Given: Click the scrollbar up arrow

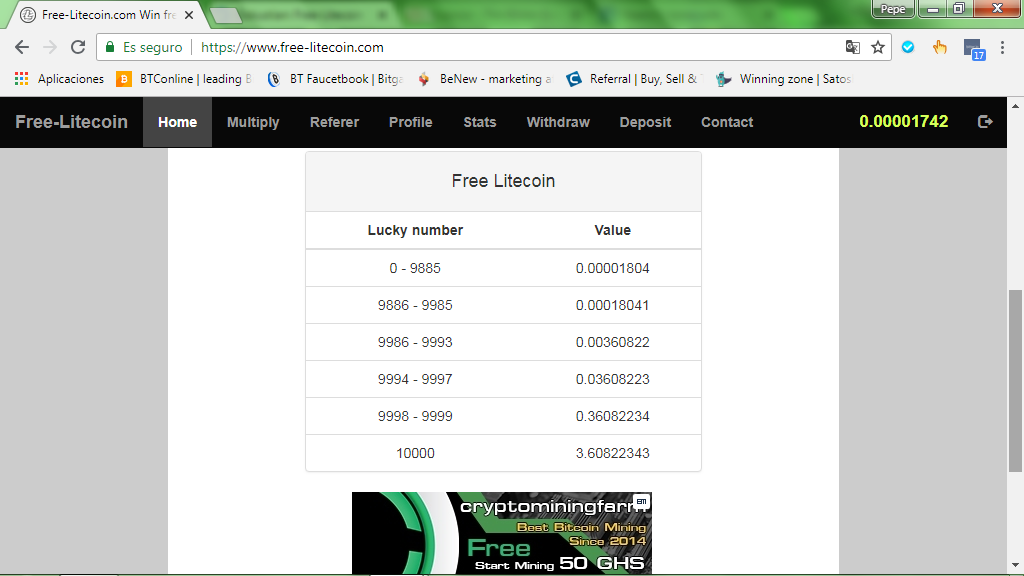Looking at the screenshot, I should (x=1015, y=105).
